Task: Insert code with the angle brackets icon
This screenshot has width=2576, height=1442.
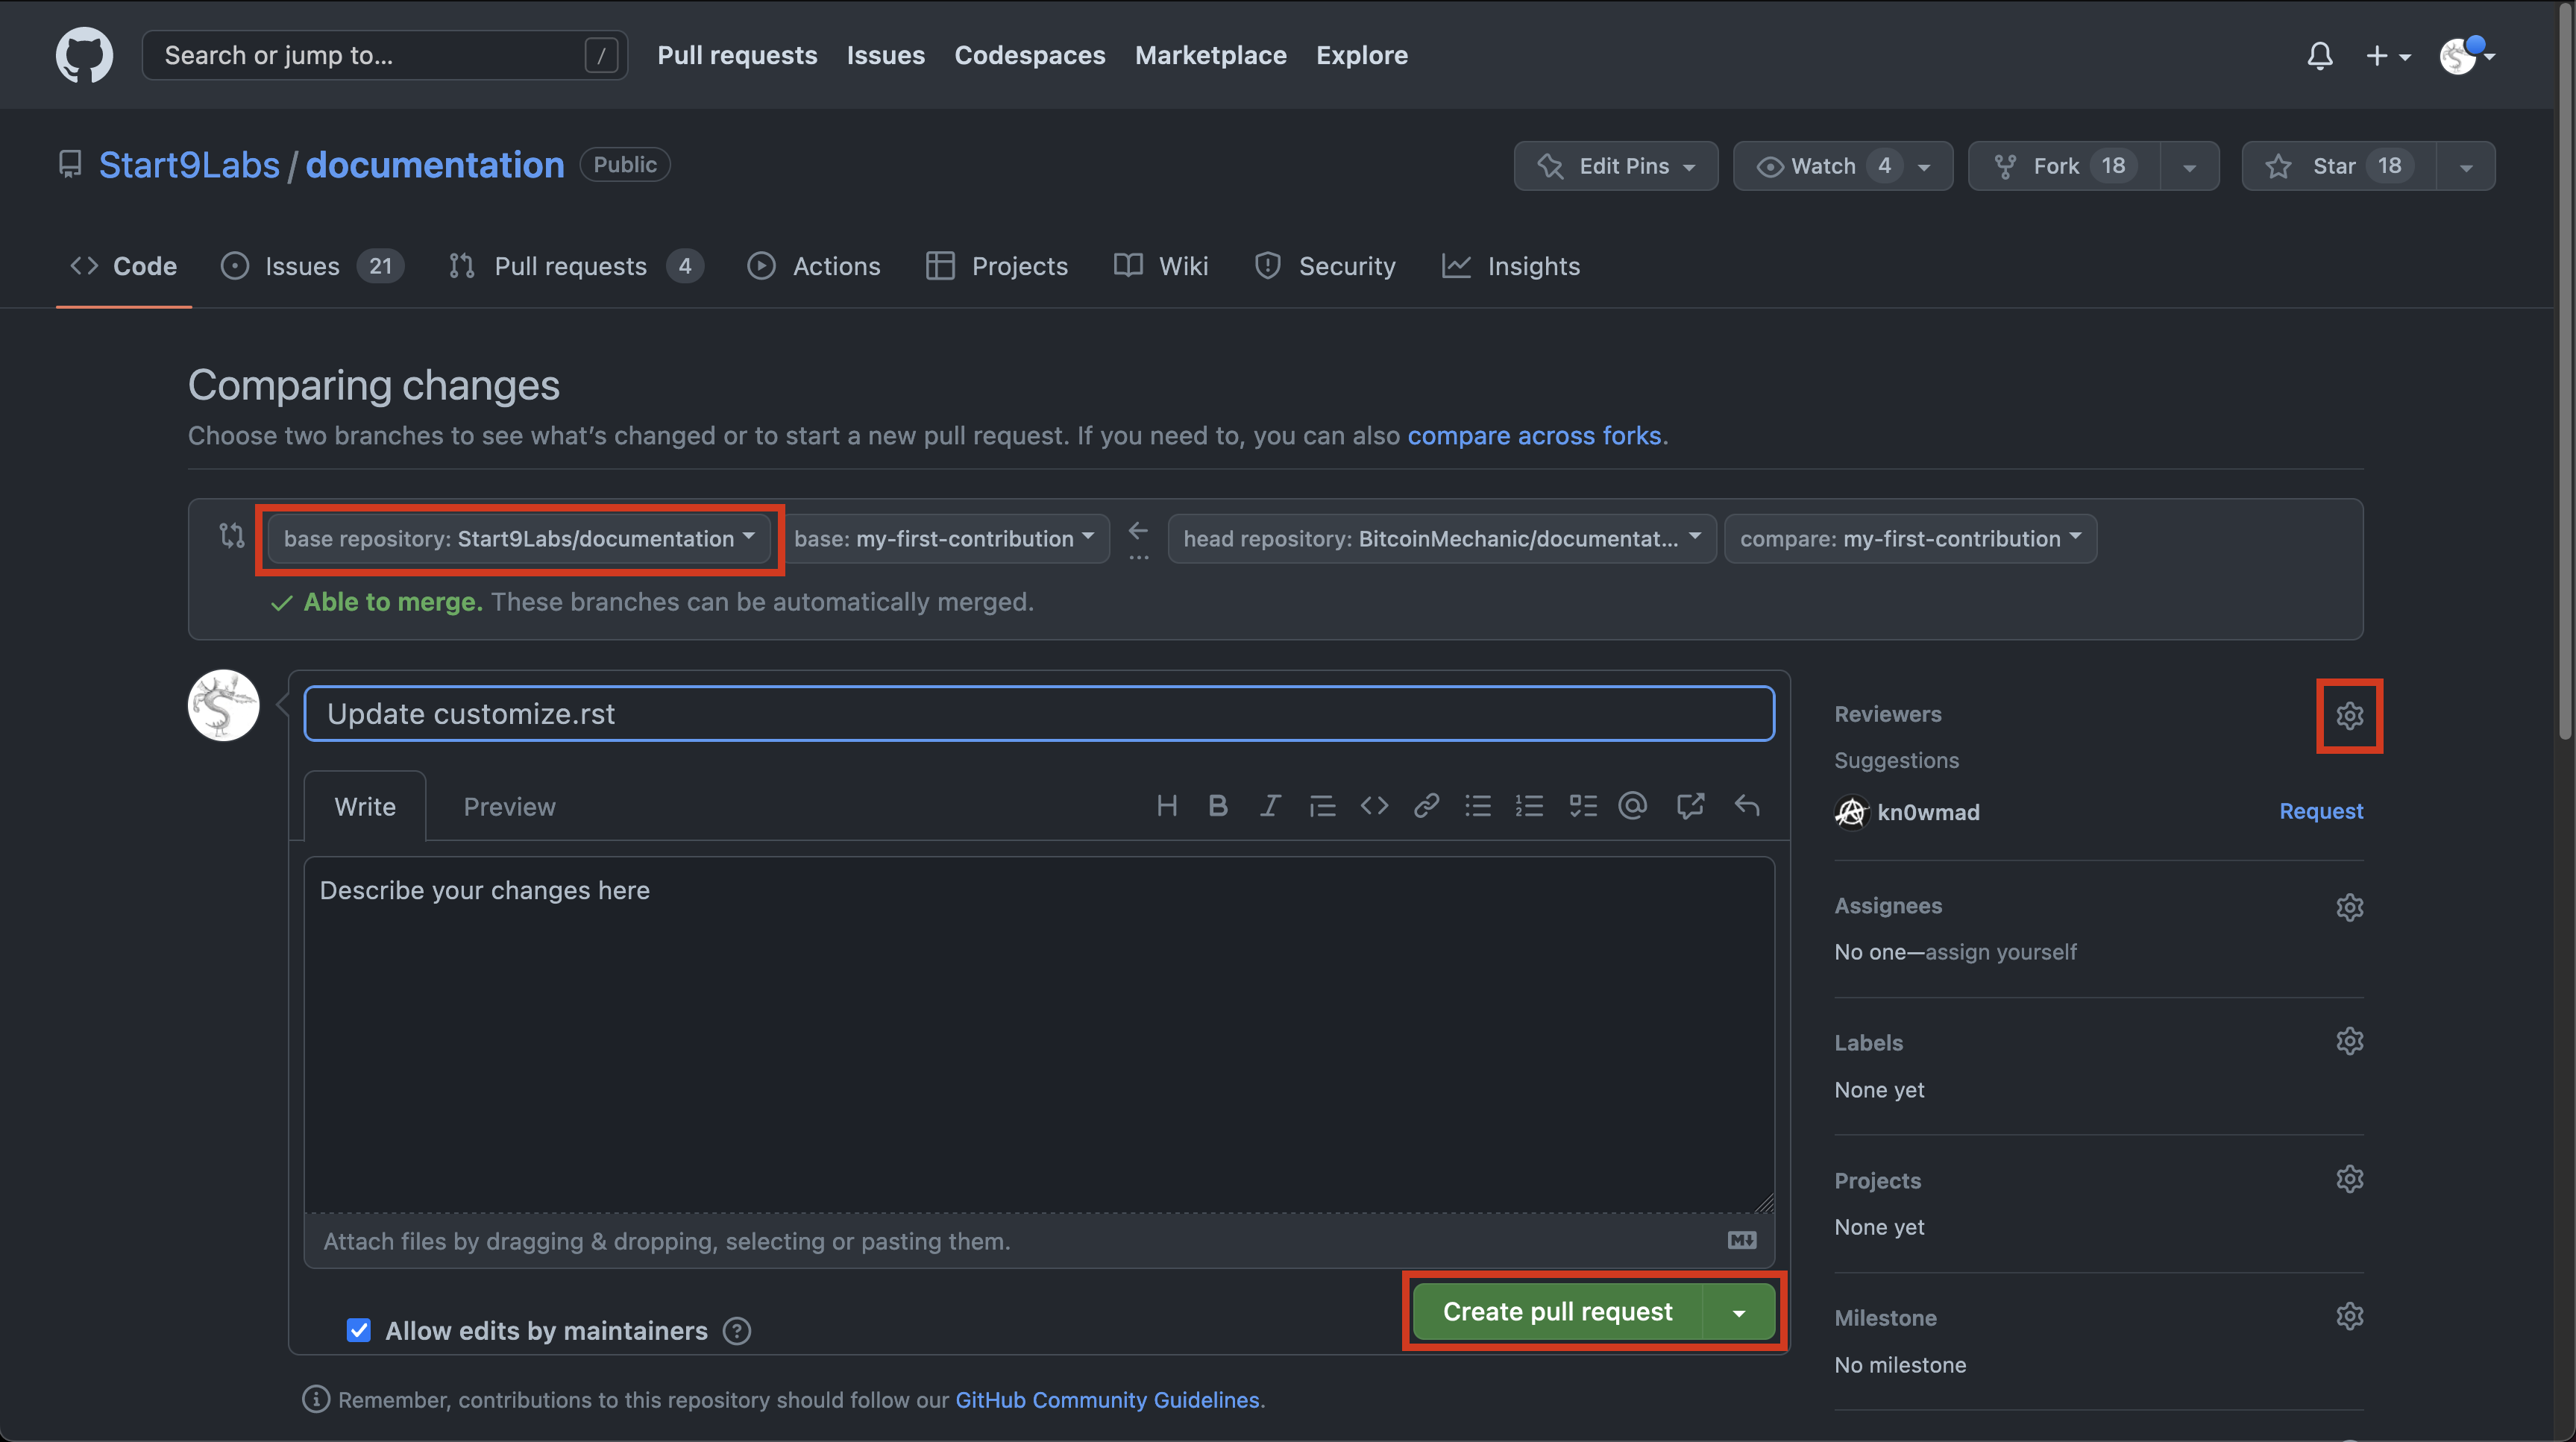Action: [x=1374, y=806]
